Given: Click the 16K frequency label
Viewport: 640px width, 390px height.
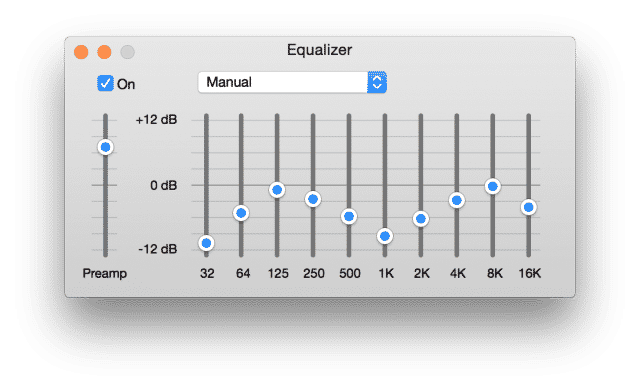Looking at the screenshot, I should click(x=529, y=273).
